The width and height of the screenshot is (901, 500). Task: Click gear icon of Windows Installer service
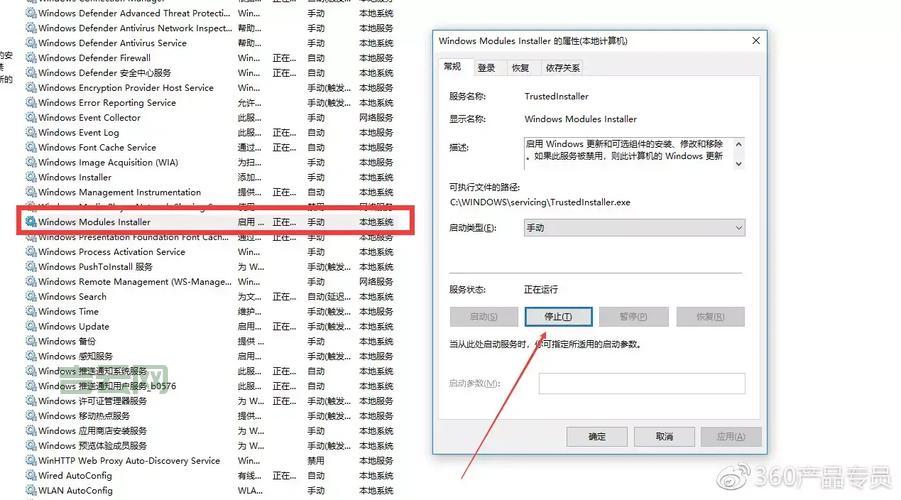pyautogui.click(x=31, y=178)
